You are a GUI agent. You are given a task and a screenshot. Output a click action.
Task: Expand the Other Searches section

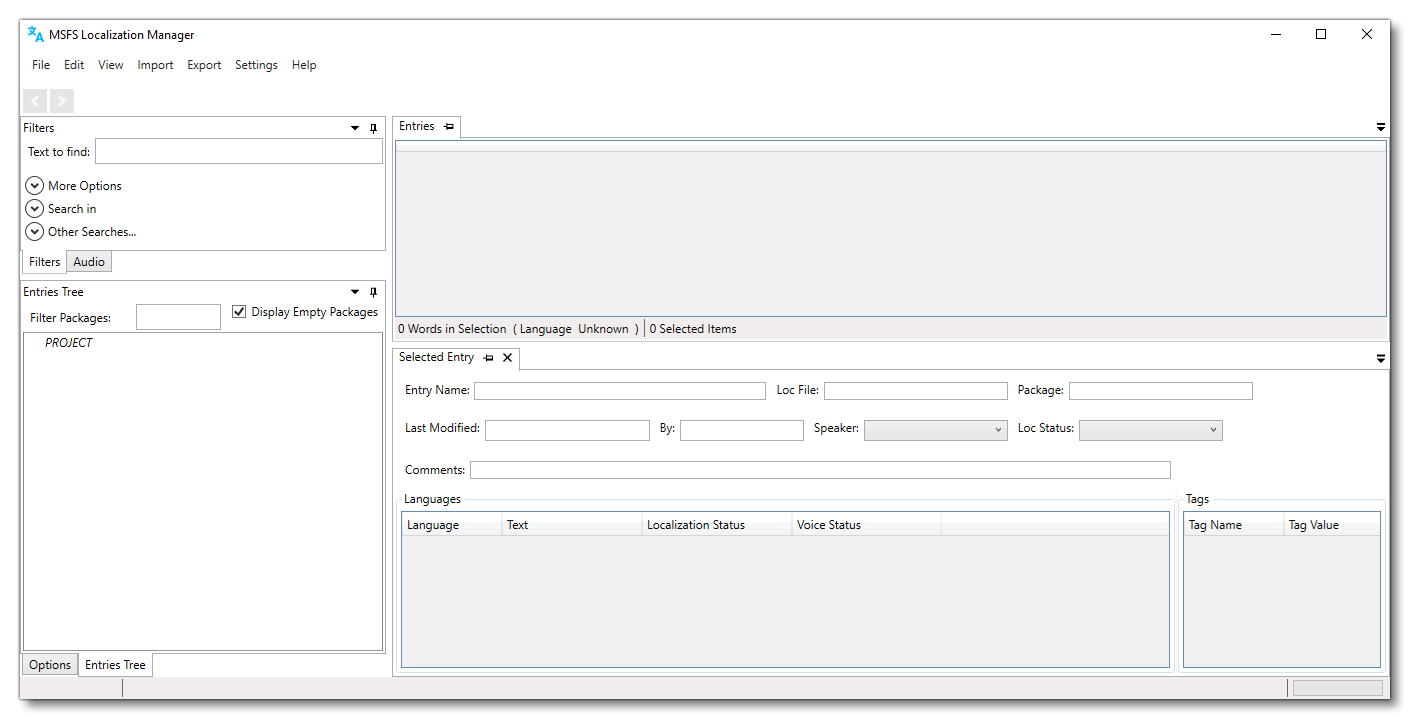coord(35,231)
